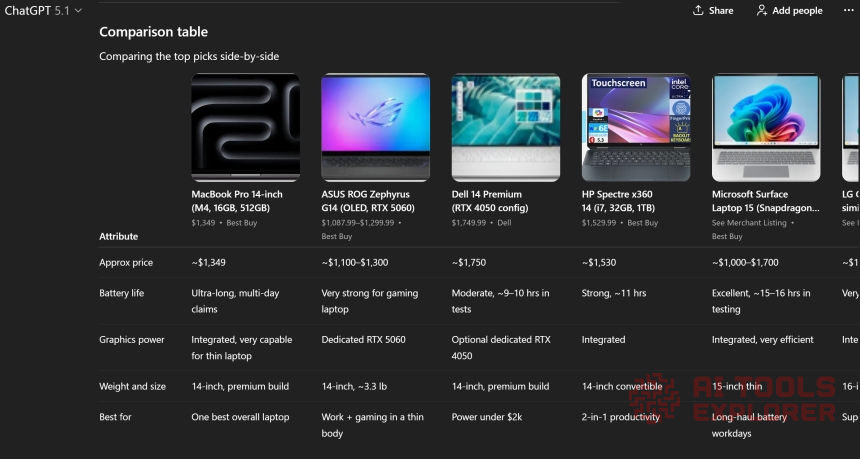Open the ASUS ROG Zephyrus G14 product image

pyautogui.click(x=376, y=127)
